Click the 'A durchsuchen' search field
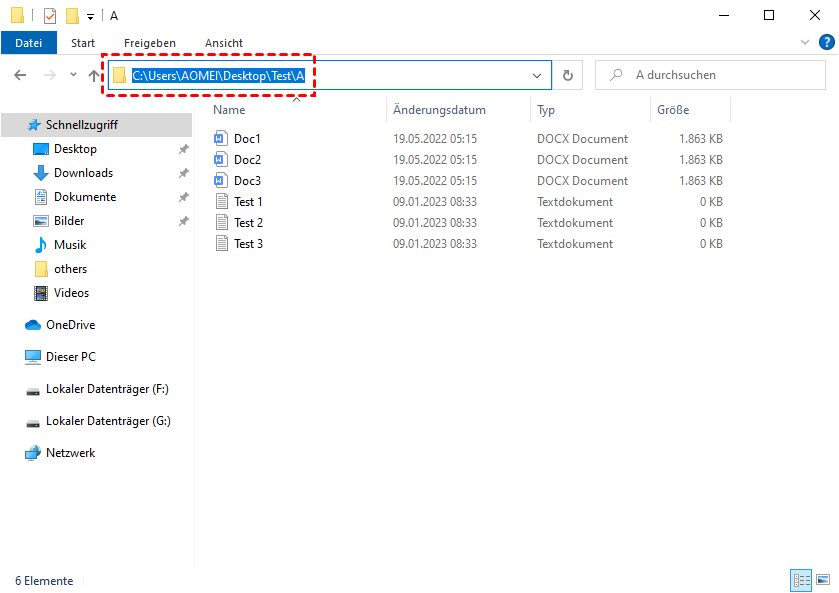The width and height of the screenshot is (839, 593). coord(710,75)
